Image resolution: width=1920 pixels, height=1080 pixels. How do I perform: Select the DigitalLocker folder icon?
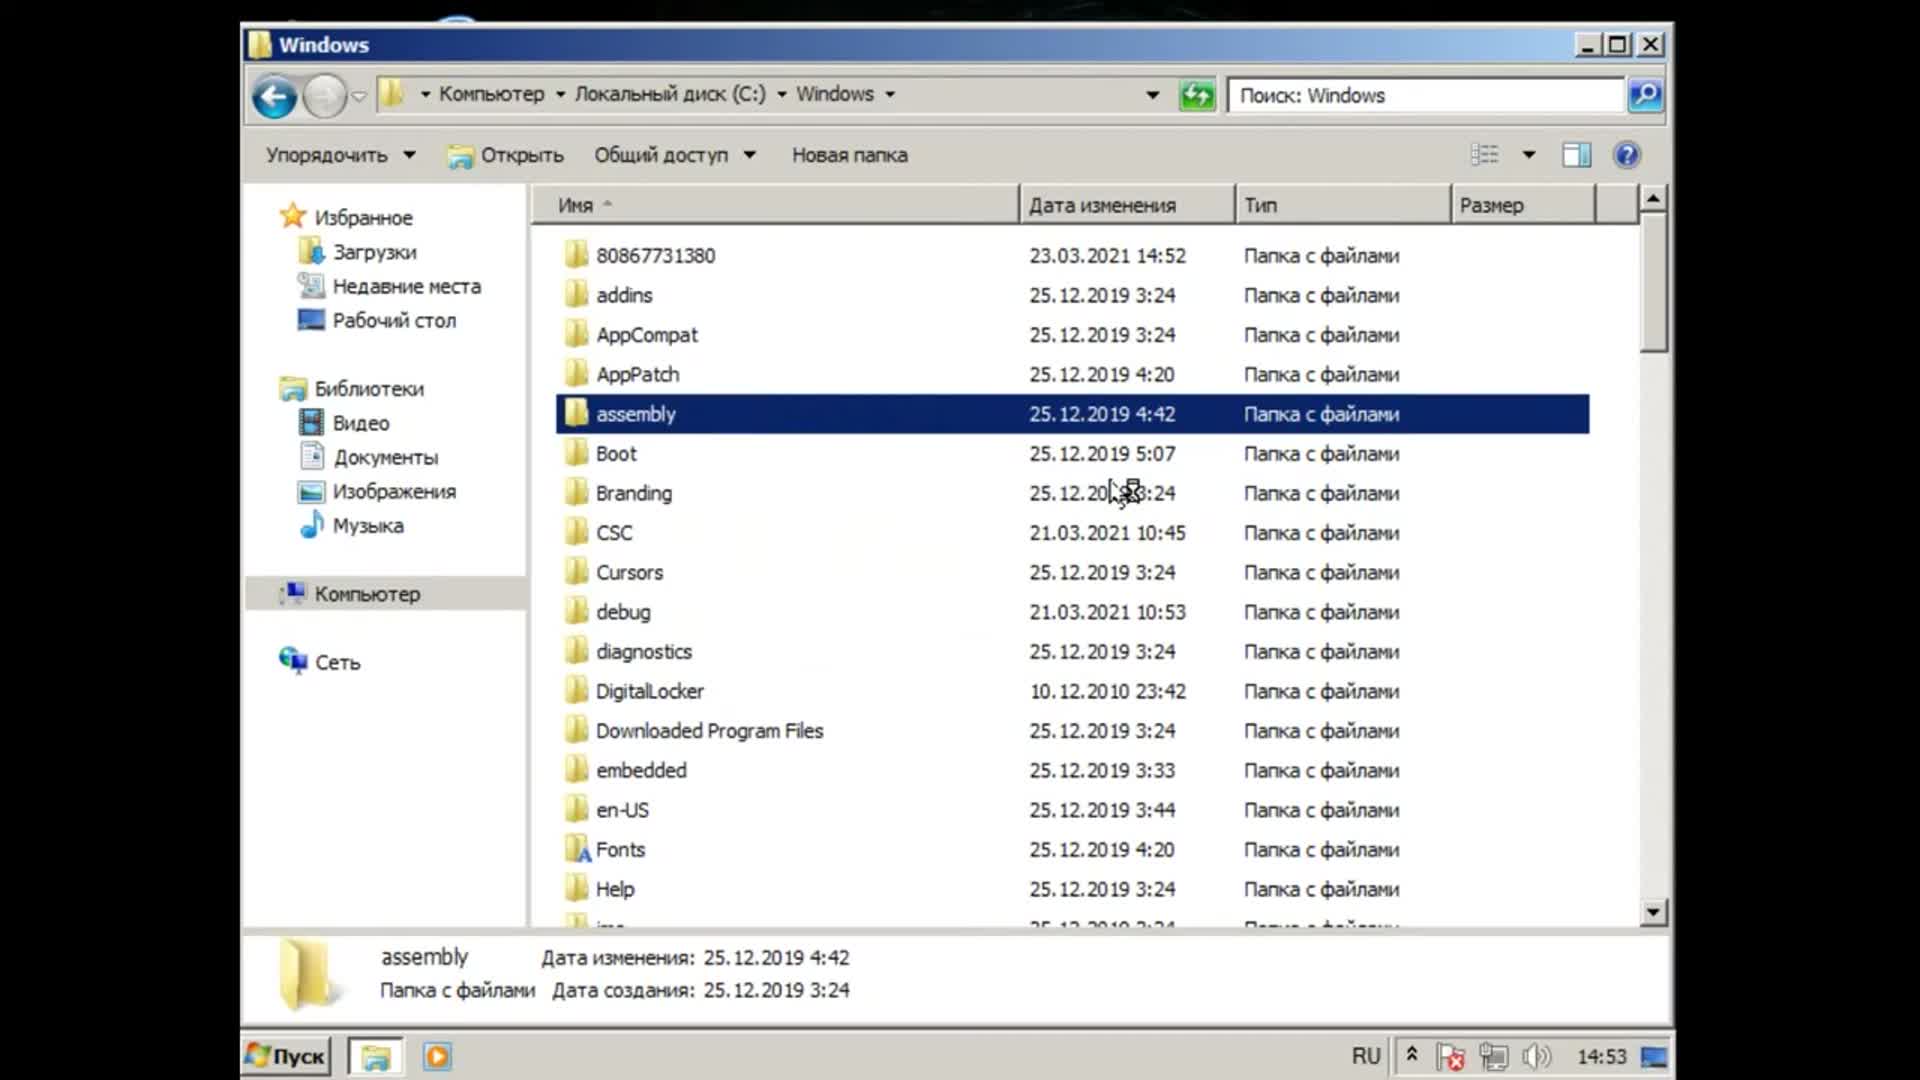pyautogui.click(x=576, y=691)
